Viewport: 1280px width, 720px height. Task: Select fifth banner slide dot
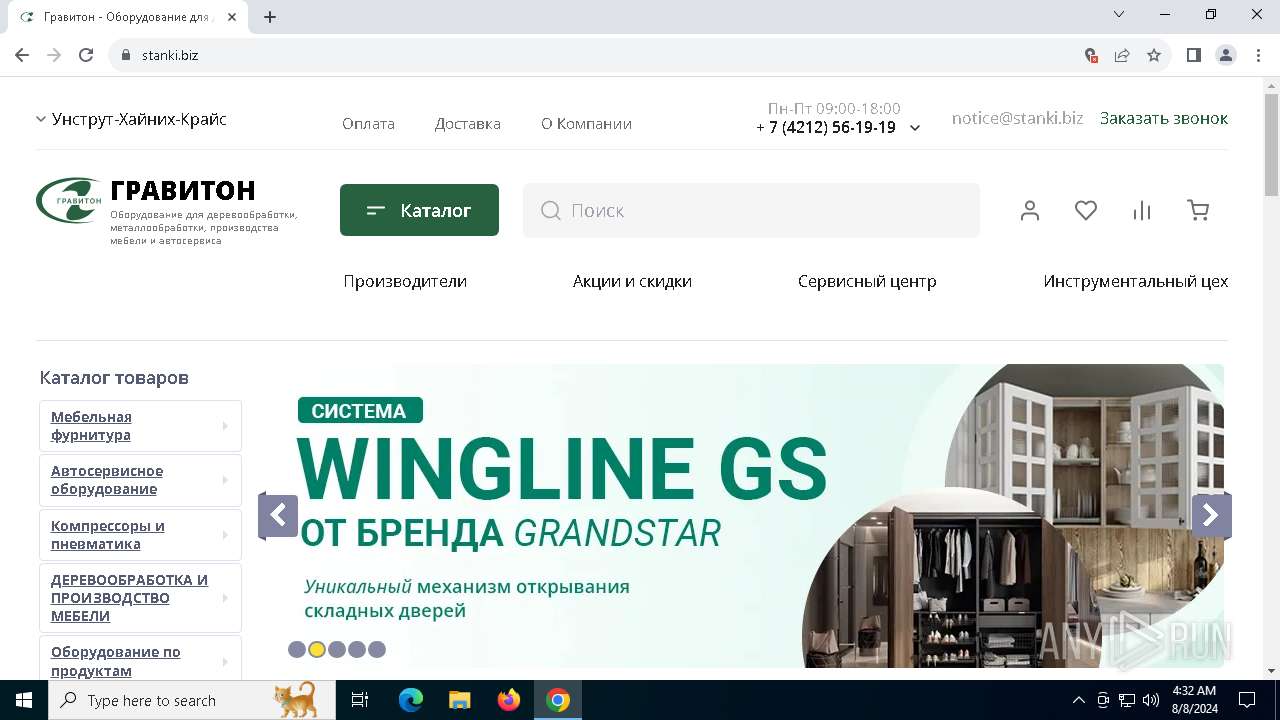377,649
